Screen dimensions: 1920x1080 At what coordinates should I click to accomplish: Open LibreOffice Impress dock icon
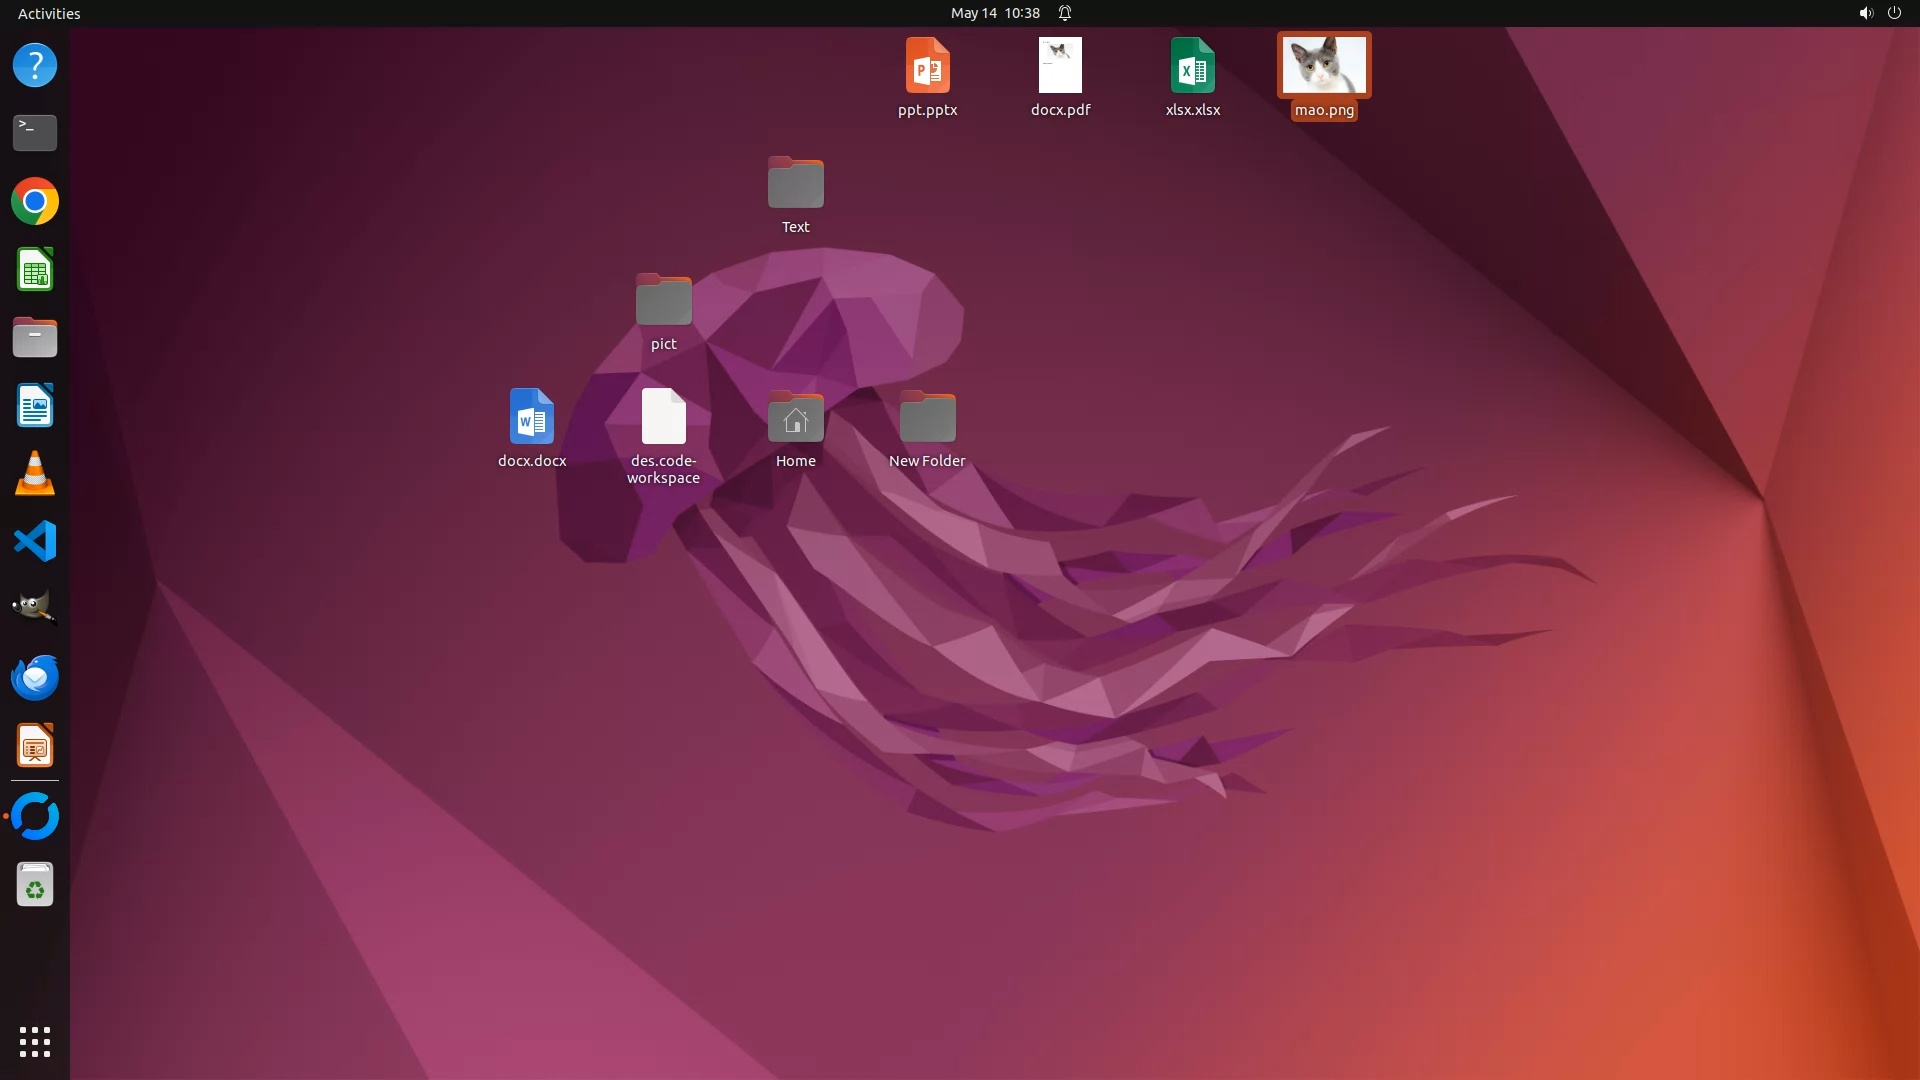point(35,746)
